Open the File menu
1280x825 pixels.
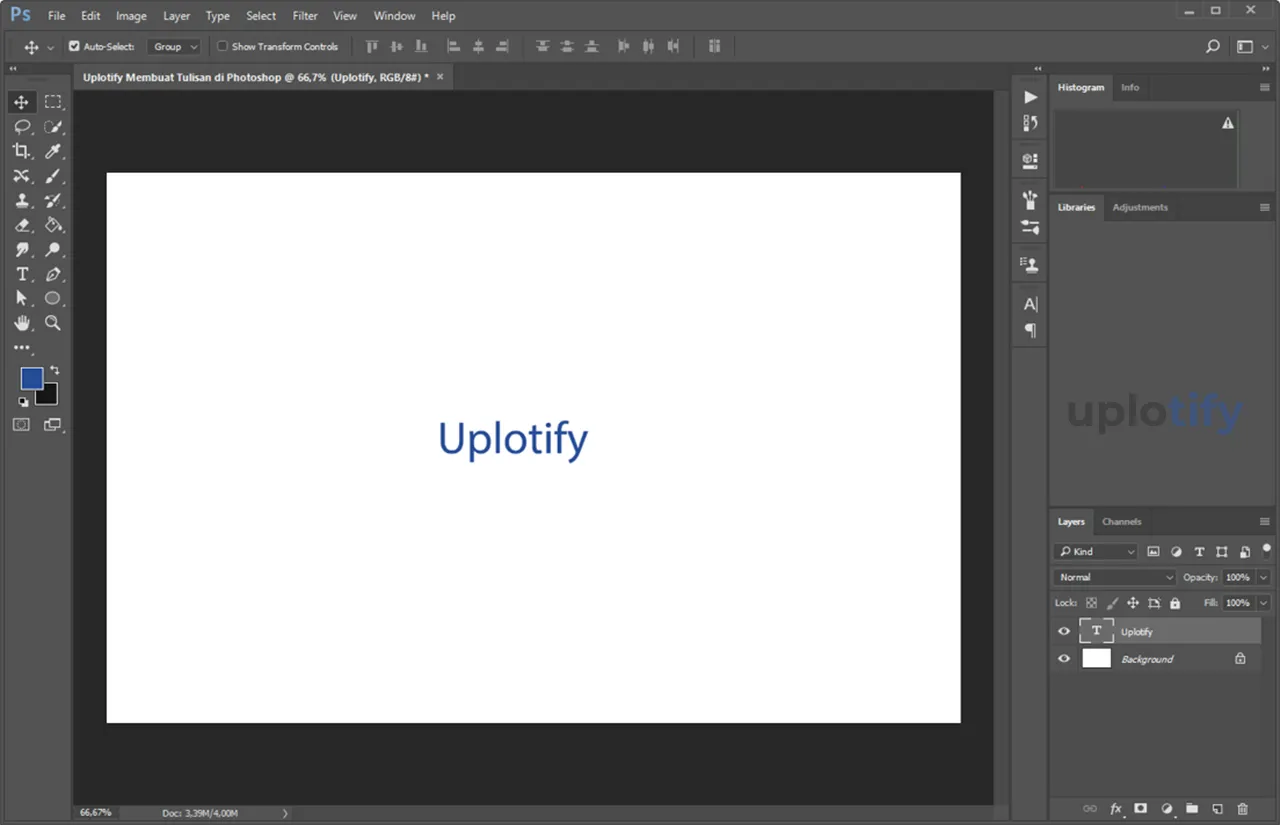click(57, 16)
